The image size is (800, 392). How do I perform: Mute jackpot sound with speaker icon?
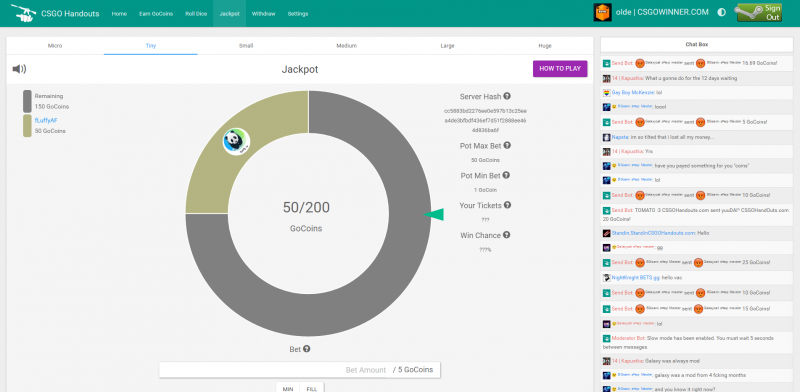(19, 69)
